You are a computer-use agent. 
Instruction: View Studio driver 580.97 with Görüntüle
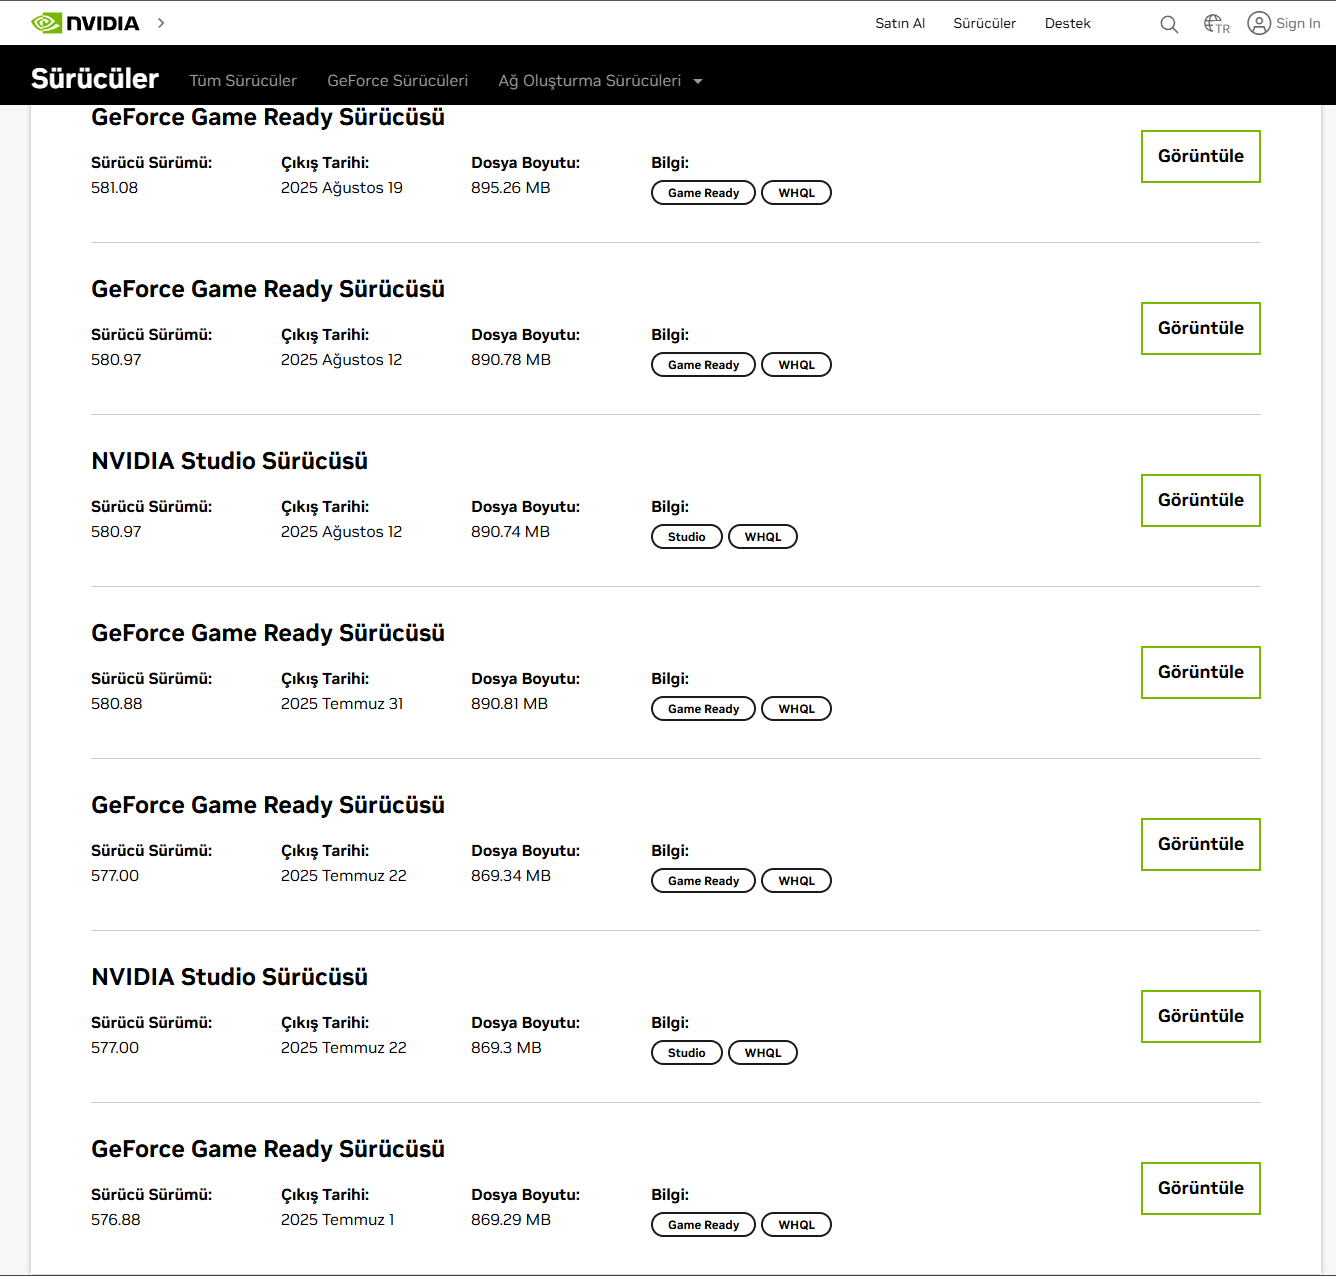[x=1201, y=500]
